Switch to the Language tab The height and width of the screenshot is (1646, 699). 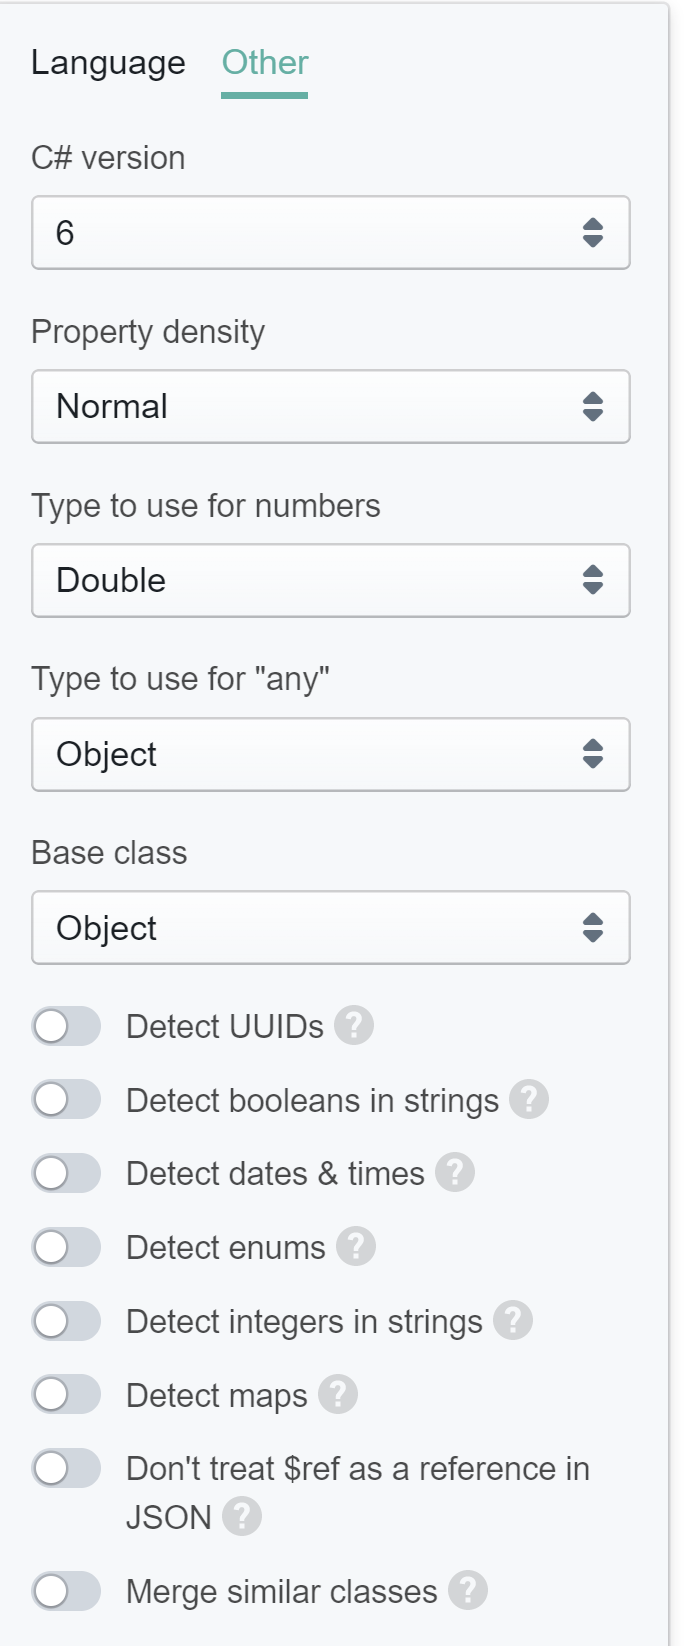pos(108,63)
